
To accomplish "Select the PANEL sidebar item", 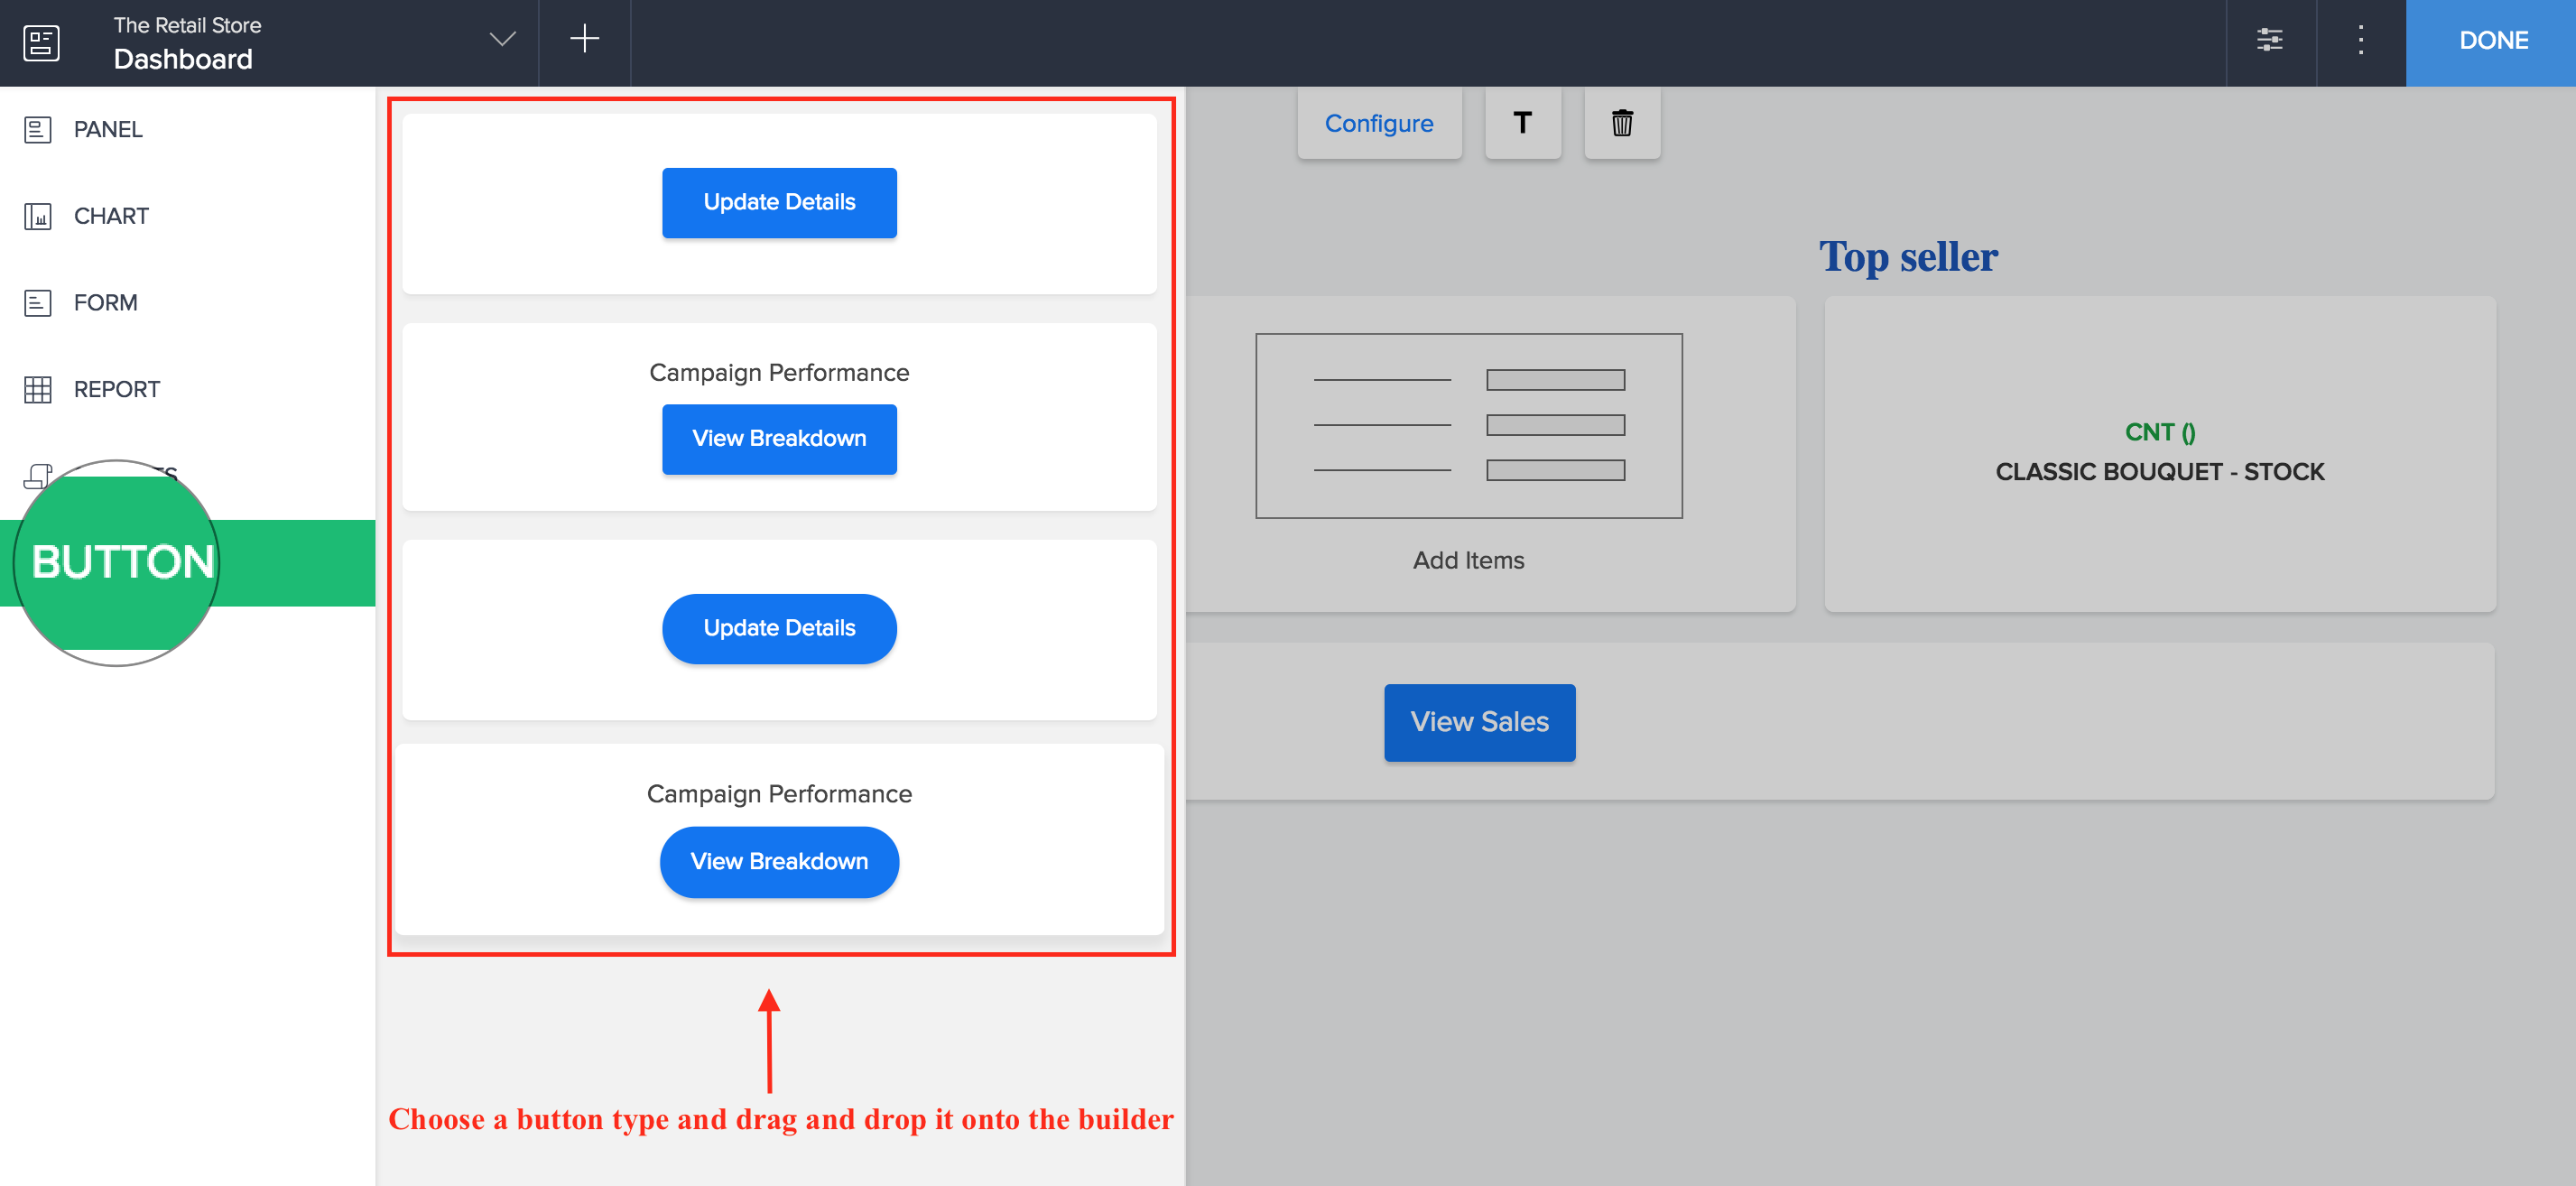I will tap(108, 129).
